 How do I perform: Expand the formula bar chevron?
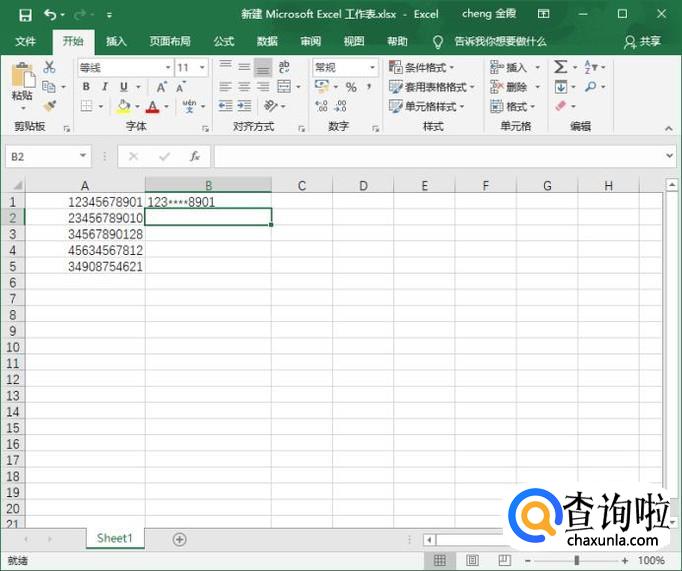(669, 155)
